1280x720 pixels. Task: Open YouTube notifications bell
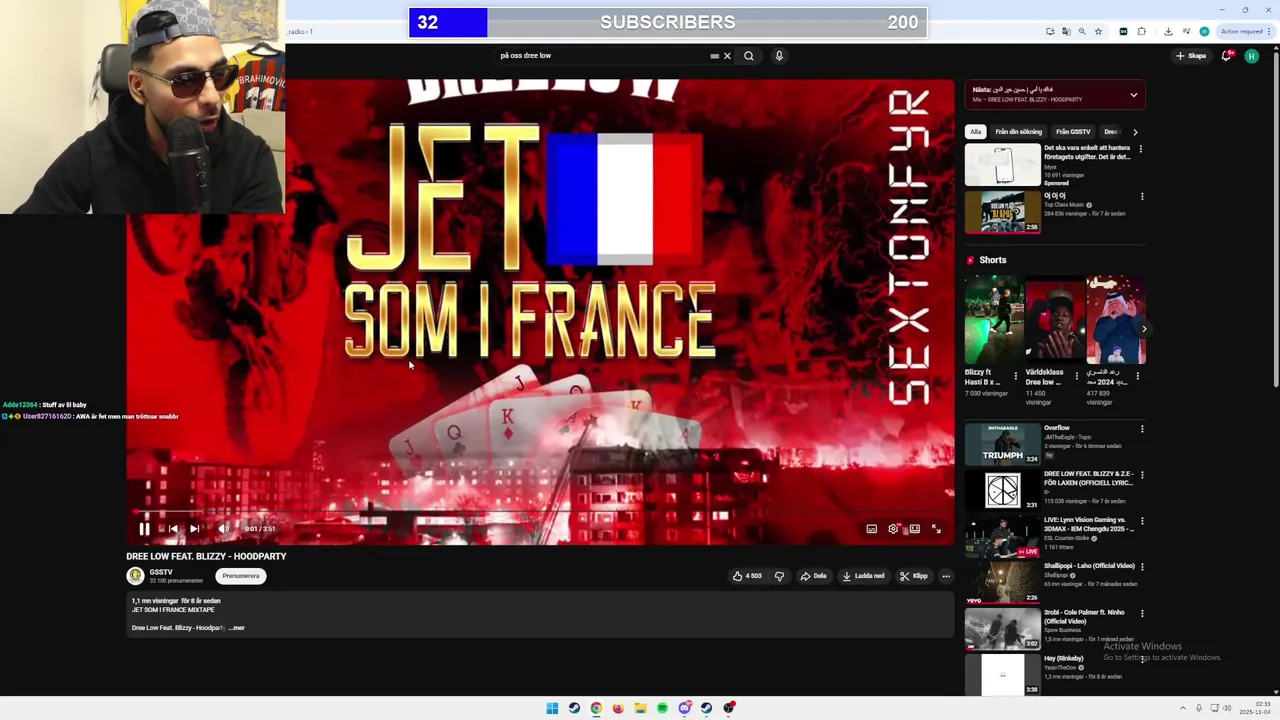pyautogui.click(x=1226, y=56)
